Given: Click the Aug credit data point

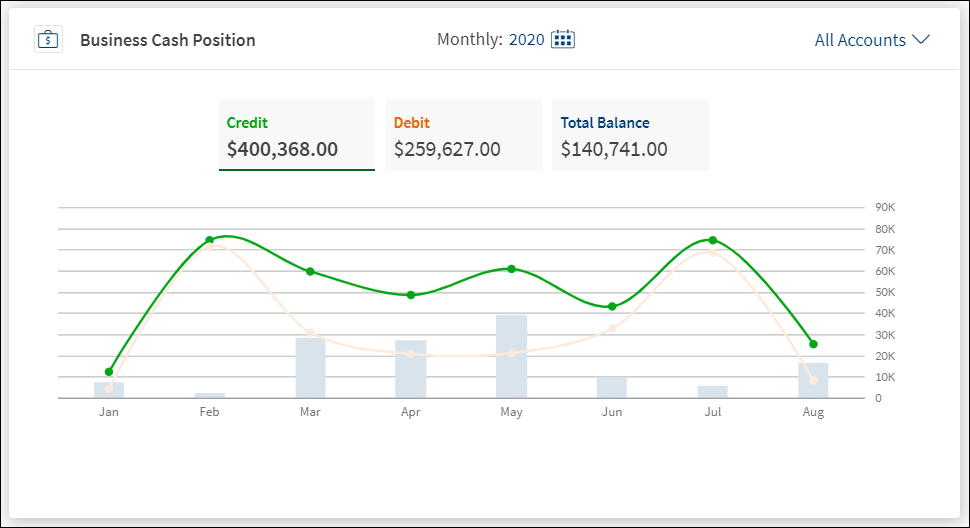Looking at the screenshot, I should tap(813, 344).
